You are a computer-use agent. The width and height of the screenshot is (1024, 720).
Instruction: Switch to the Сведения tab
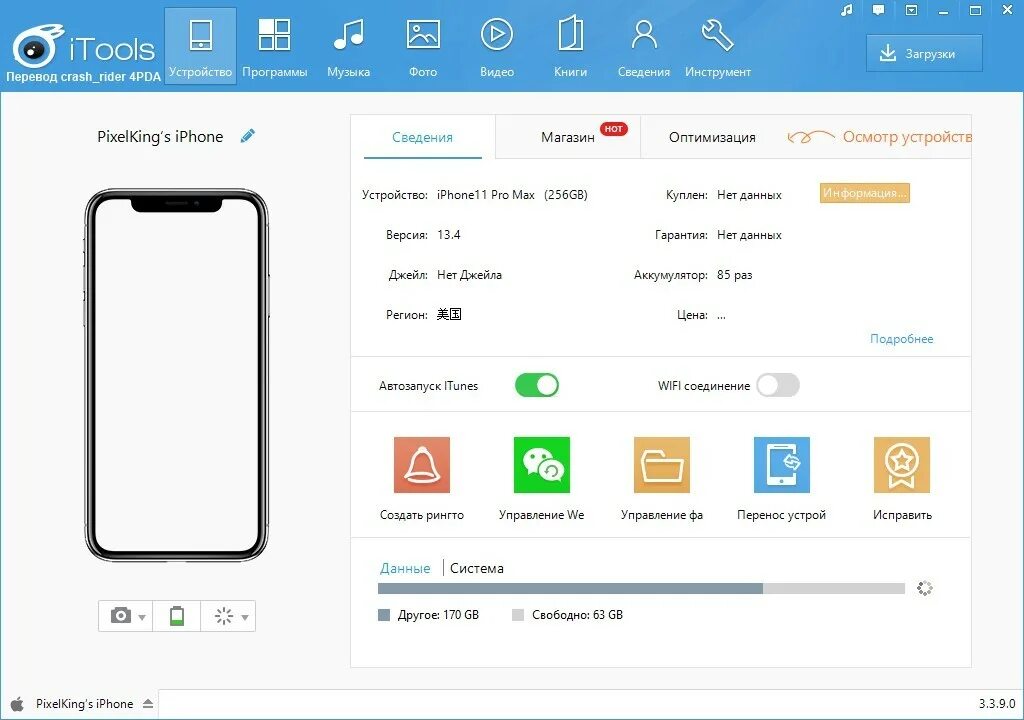423,137
